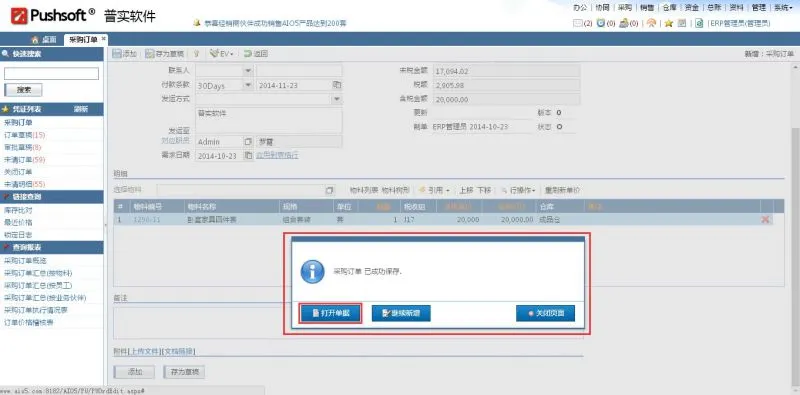Open the 资料 top menu
The width and height of the screenshot is (800, 395).
[736, 8]
